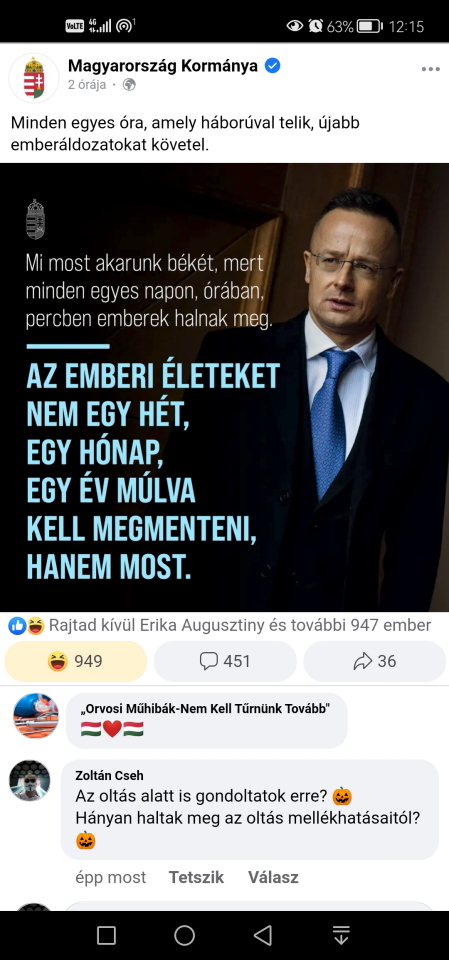Open the comments button showing 451
The height and width of the screenshot is (960, 449).
[225, 661]
